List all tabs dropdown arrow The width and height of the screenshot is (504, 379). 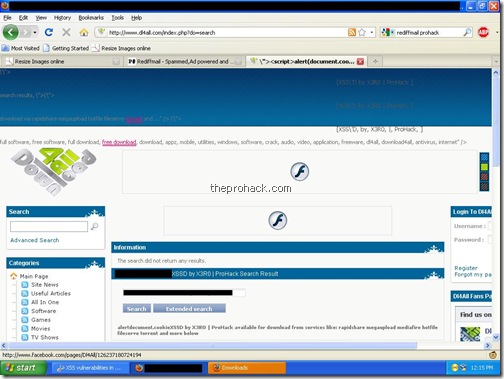(496, 61)
